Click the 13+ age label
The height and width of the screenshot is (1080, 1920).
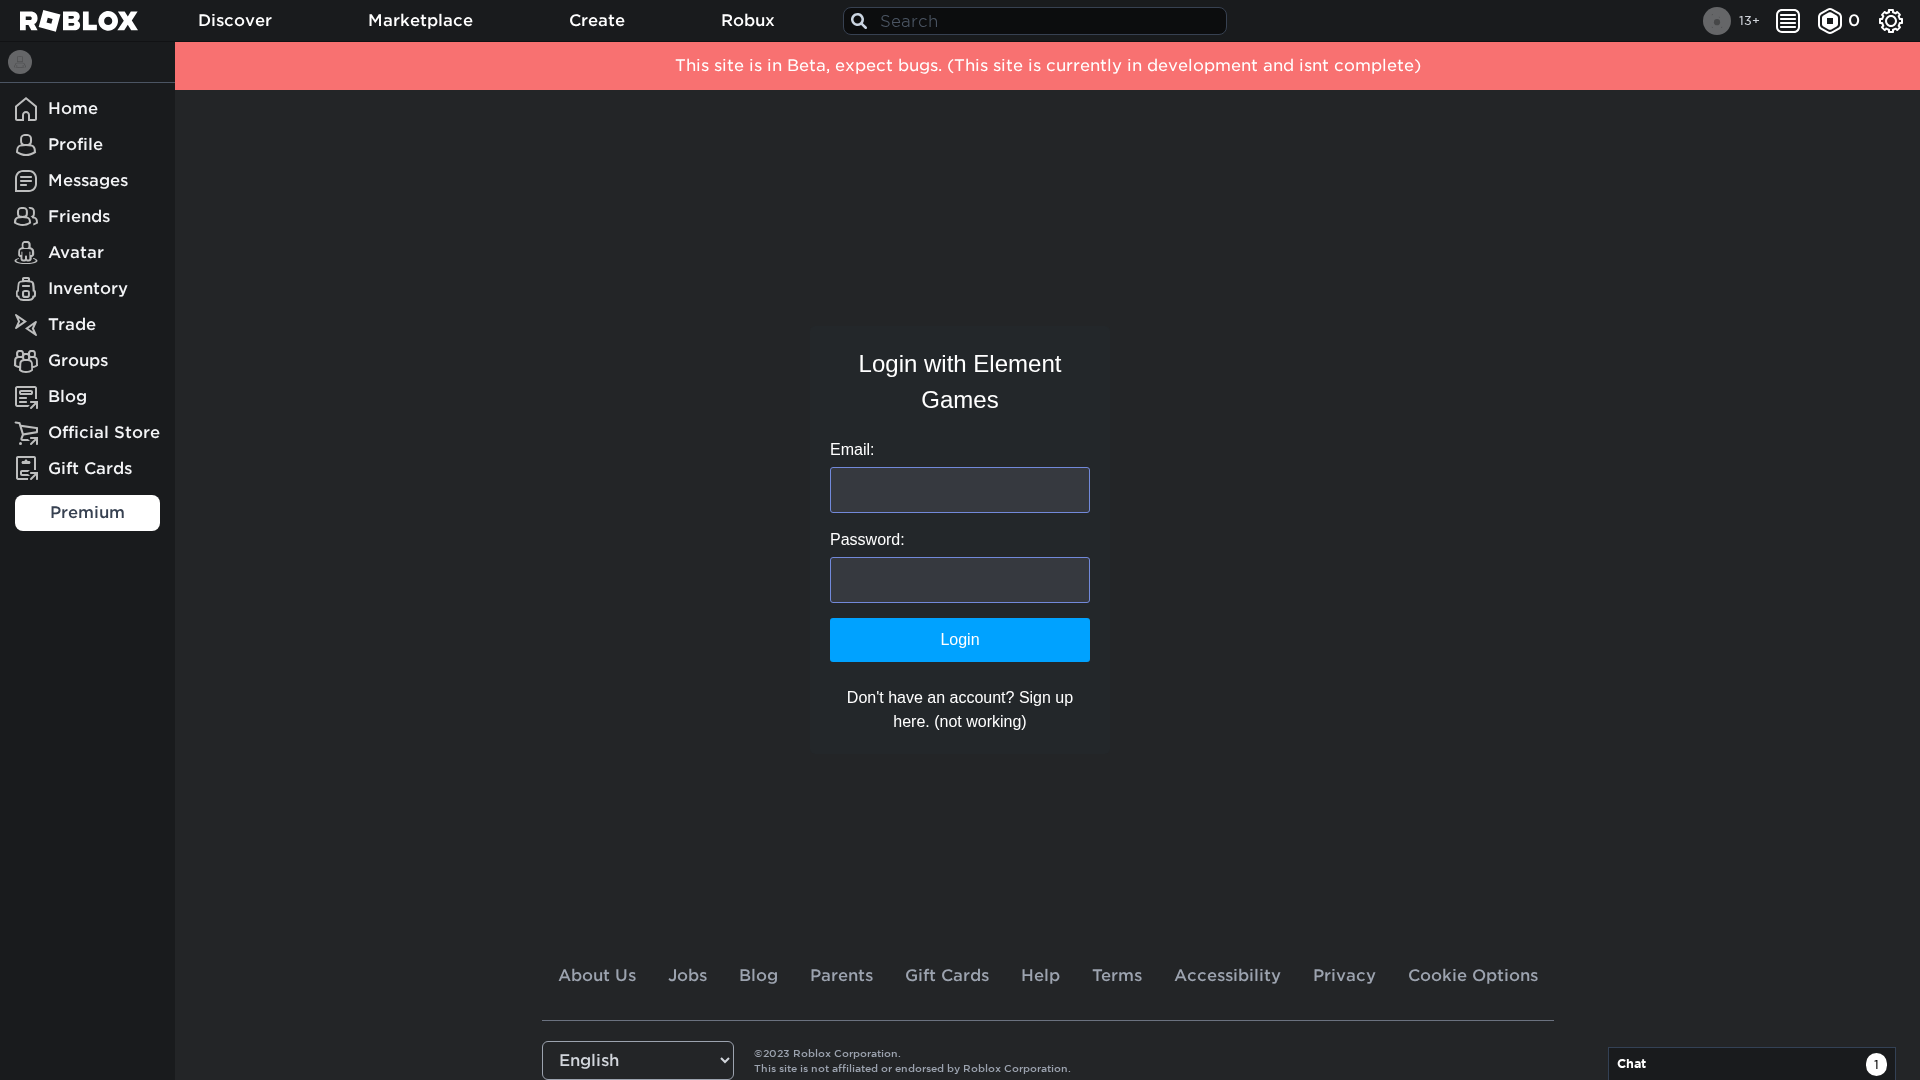1749,21
